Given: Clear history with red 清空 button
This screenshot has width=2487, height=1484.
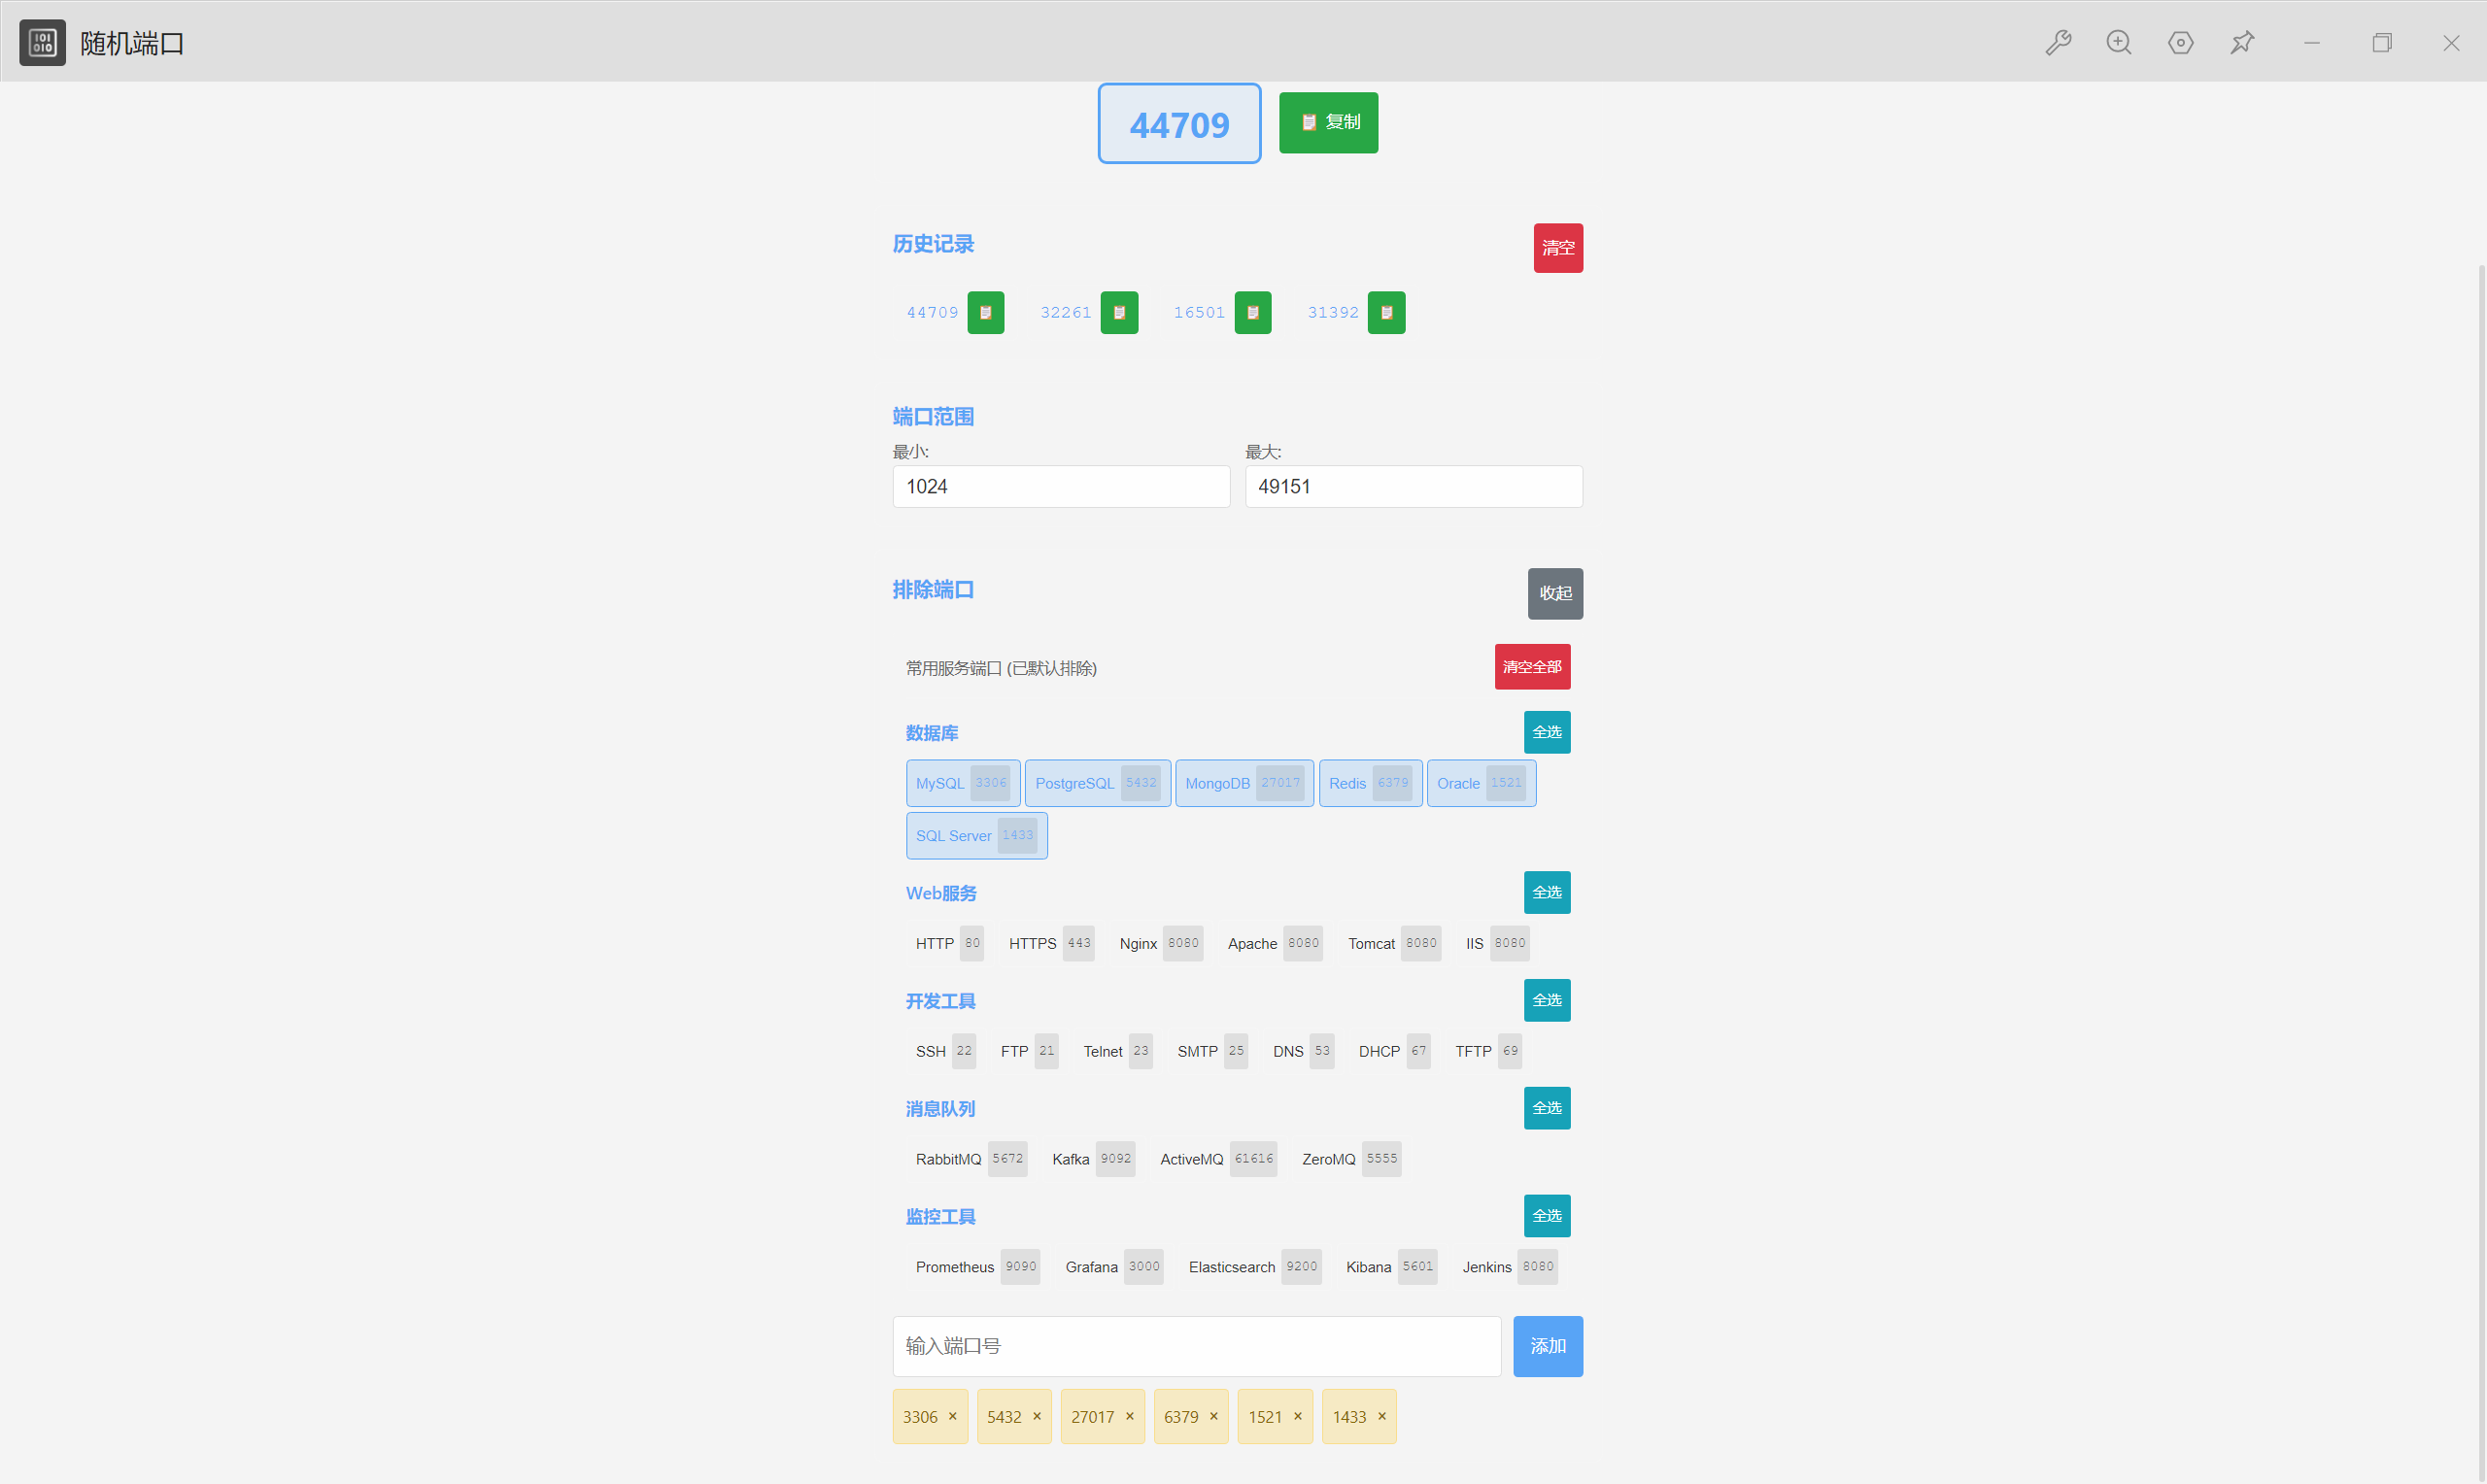Looking at the screenshot, I should [x=1557, y=248].
